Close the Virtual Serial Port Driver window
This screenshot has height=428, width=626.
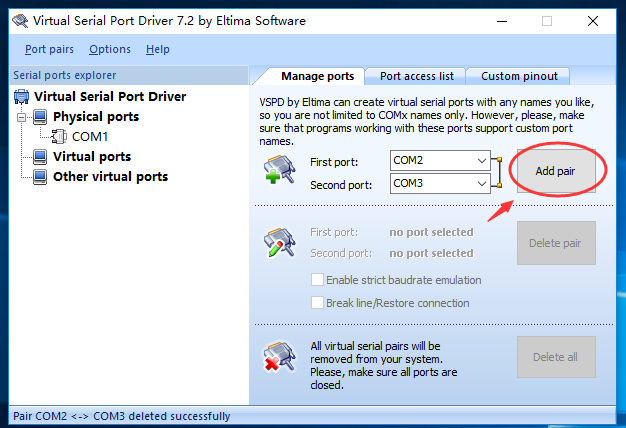point(593,21)
